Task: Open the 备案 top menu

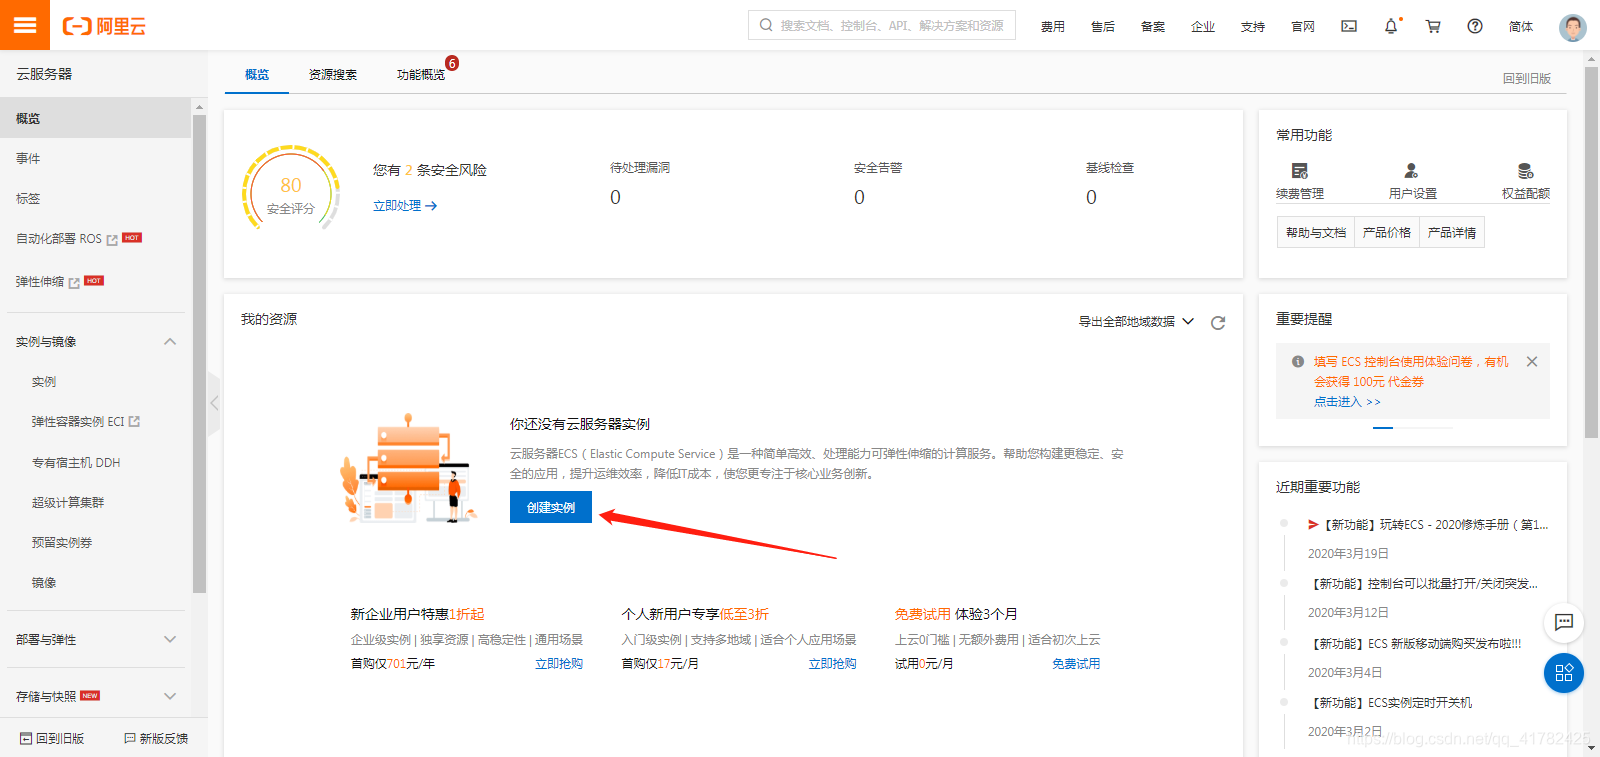Action: [x=1153, y=27]
